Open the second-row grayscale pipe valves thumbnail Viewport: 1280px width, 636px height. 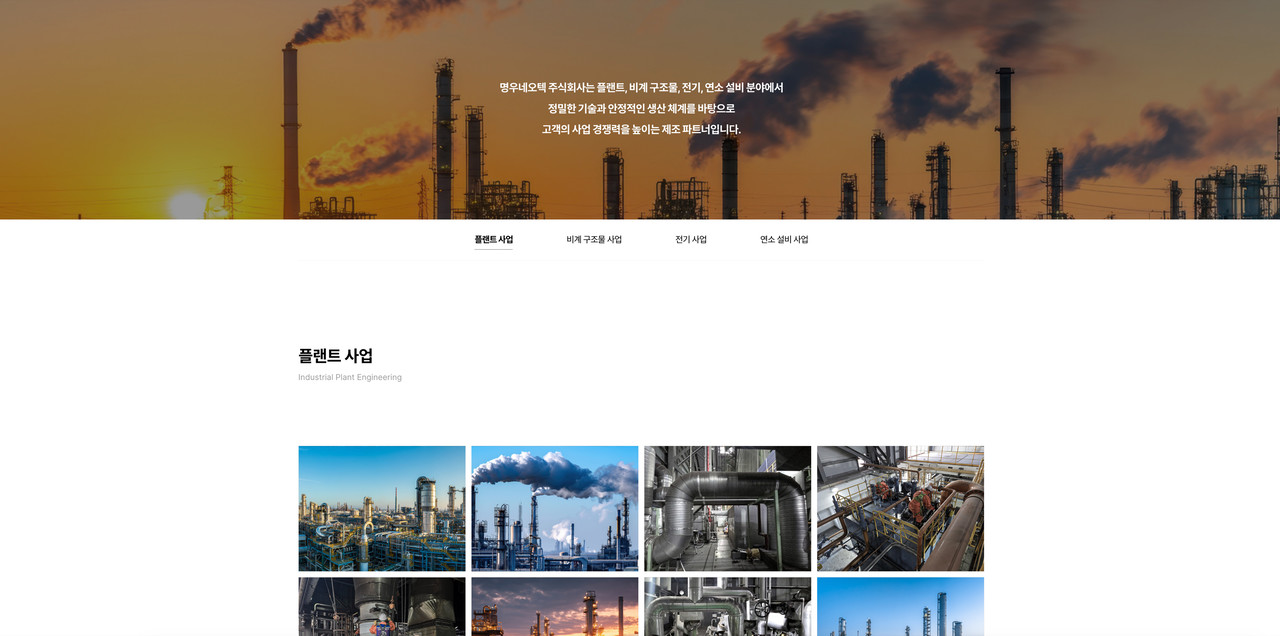[728, 606]
